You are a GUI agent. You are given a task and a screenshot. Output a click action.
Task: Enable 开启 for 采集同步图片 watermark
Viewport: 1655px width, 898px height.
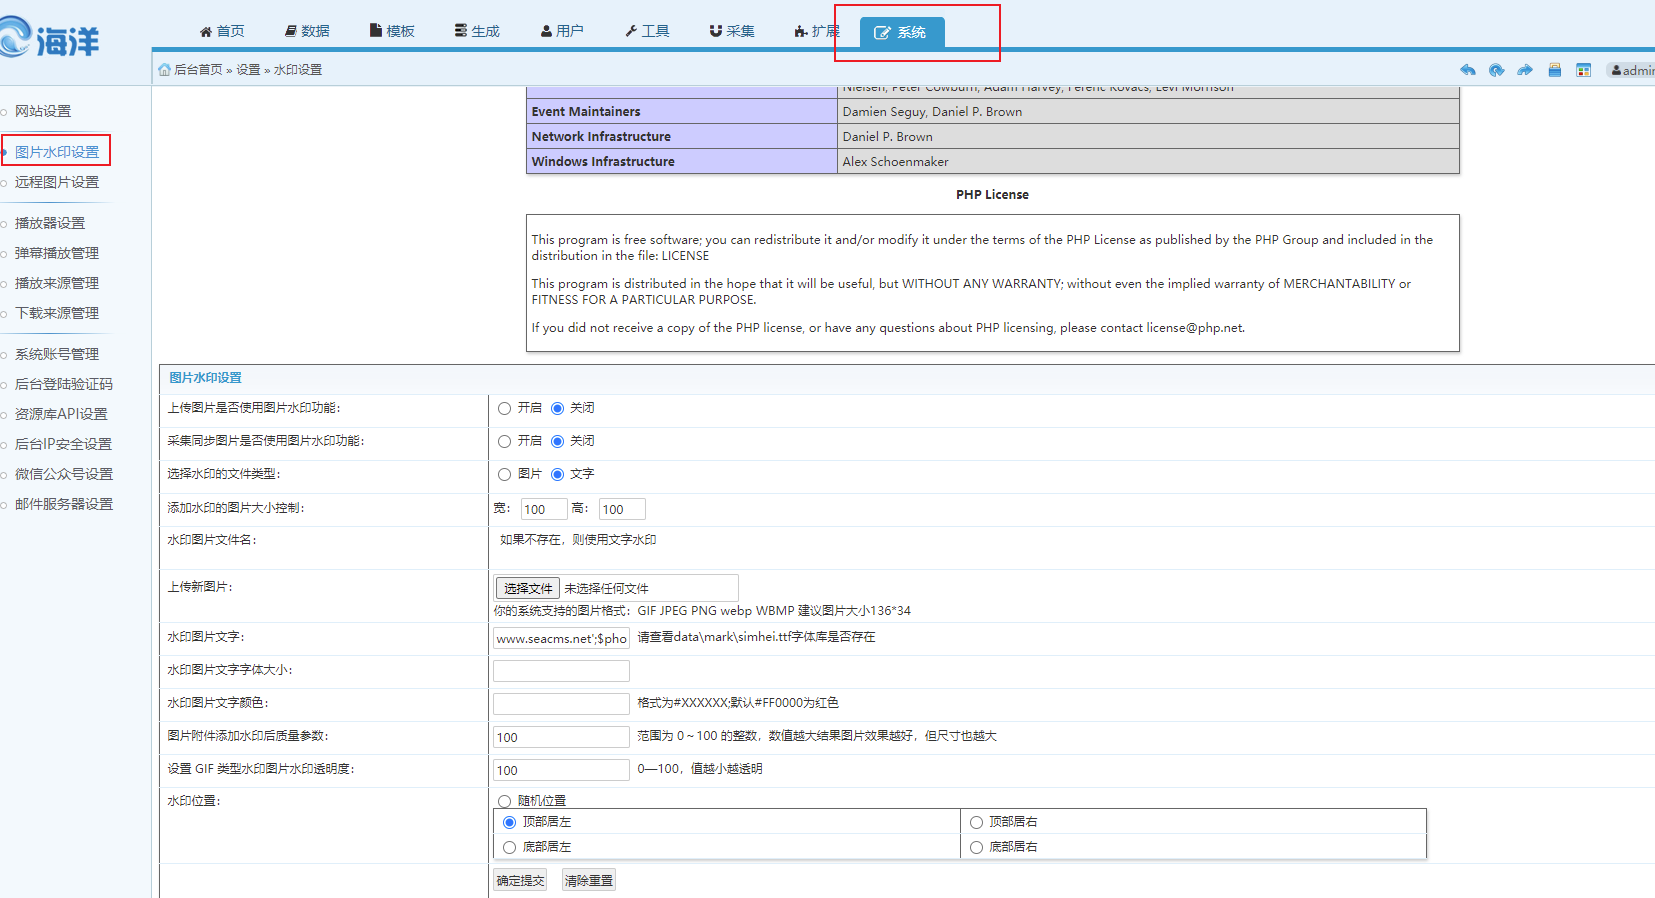coord(504,441)
